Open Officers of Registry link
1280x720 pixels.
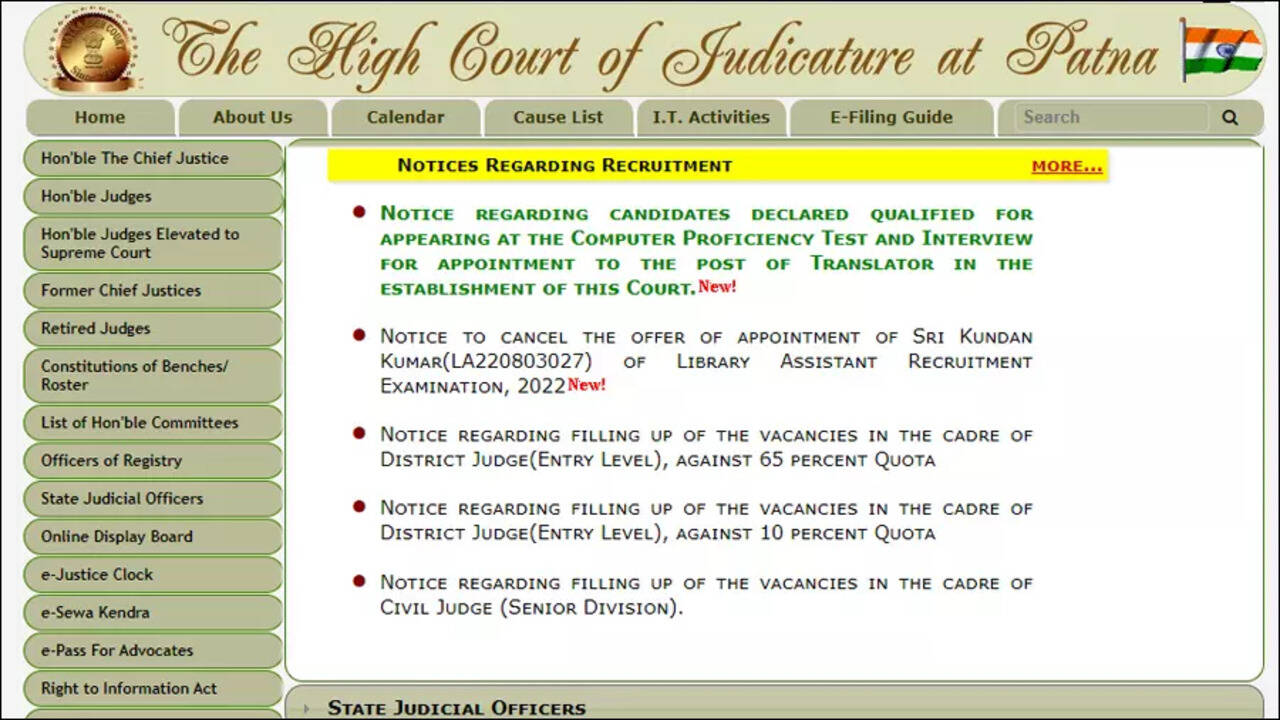click(153, 460)
